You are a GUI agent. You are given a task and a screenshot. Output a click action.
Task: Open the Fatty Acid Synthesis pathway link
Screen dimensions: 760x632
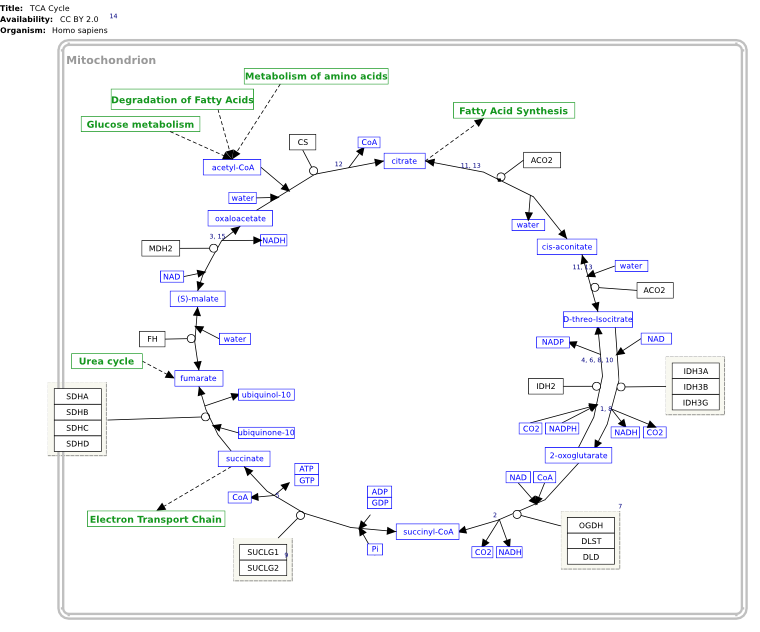(514, 111)
